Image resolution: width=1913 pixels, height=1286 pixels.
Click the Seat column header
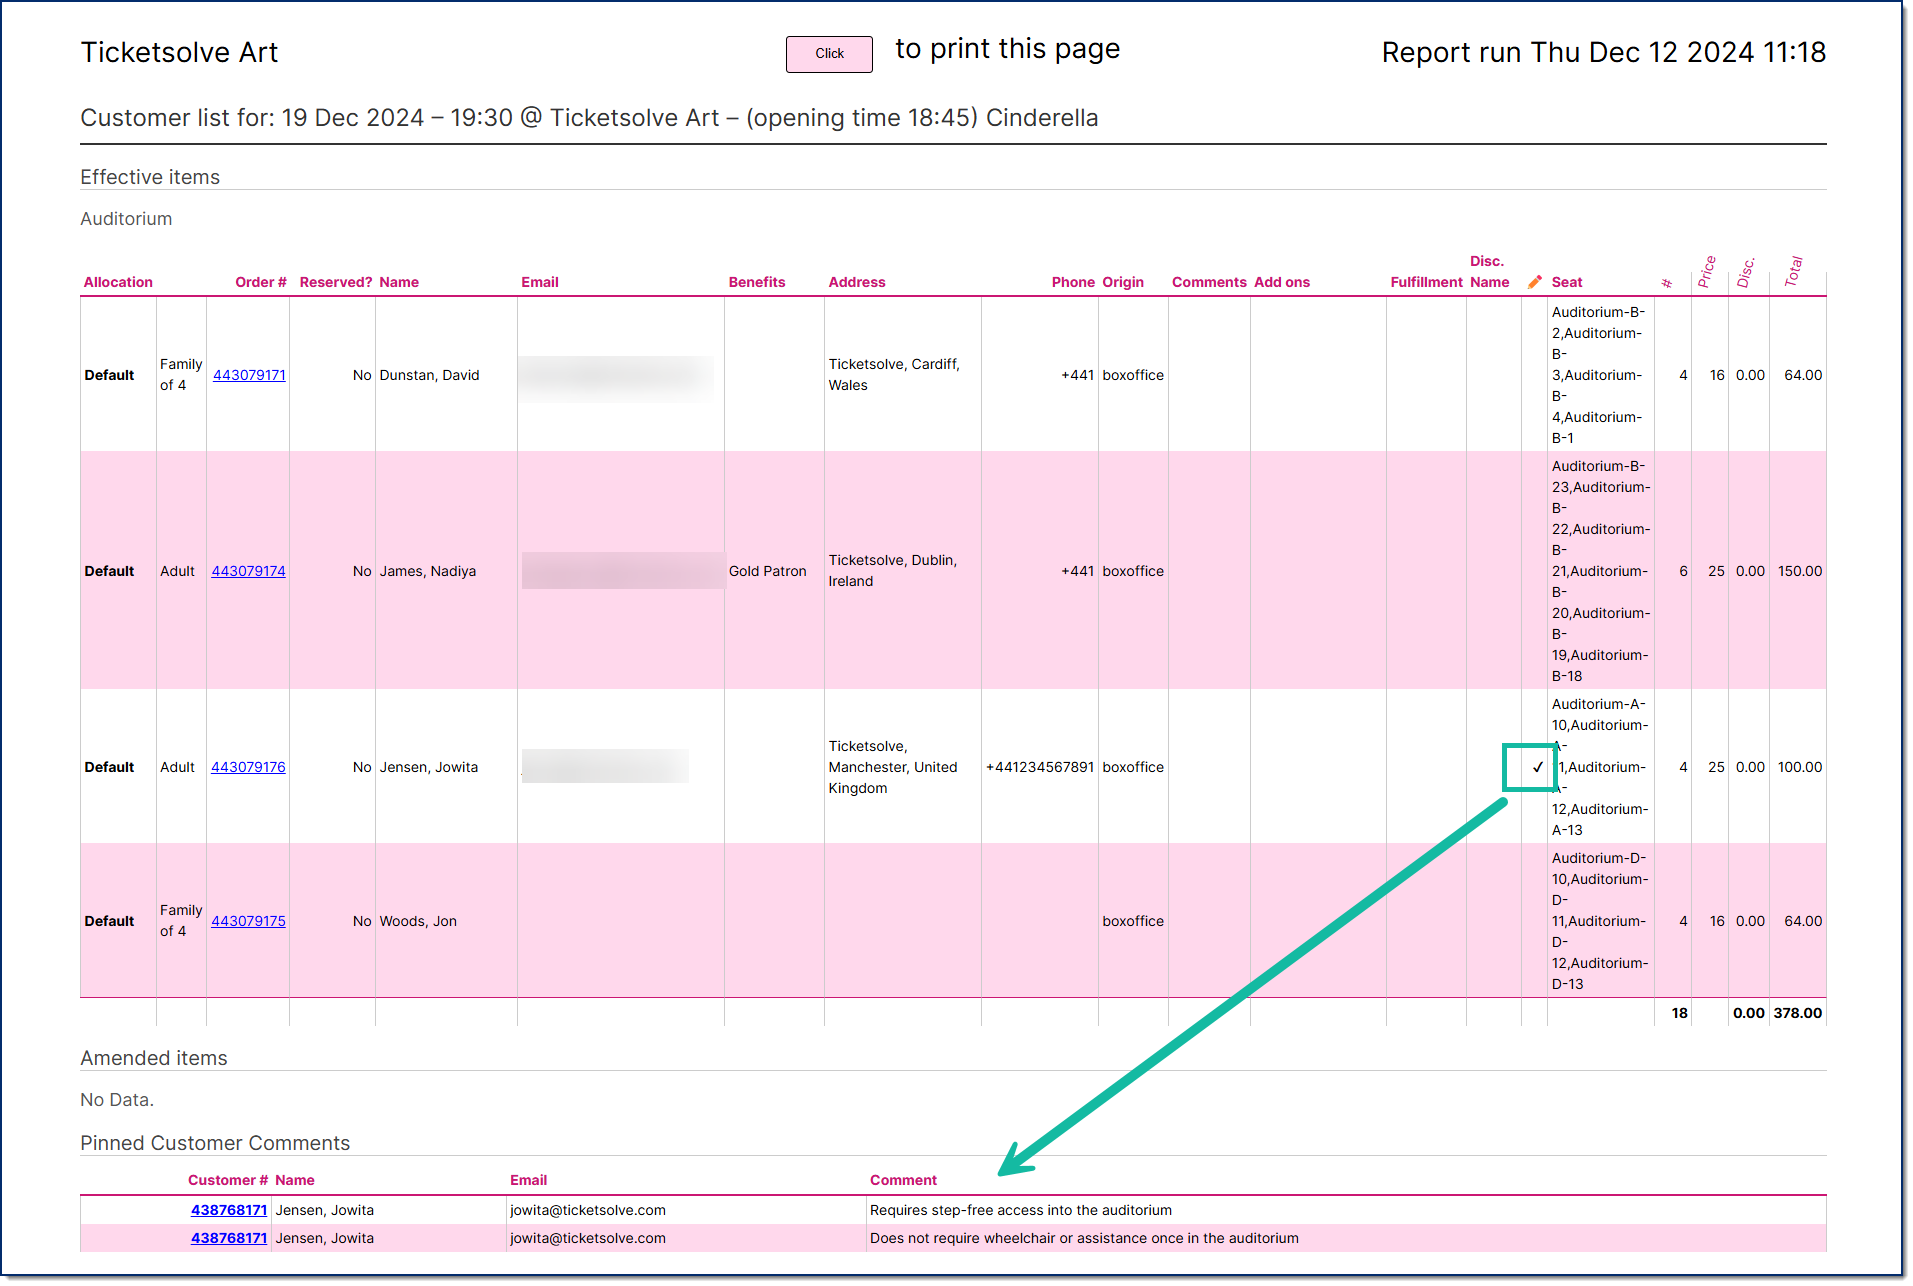coord(1566,282)
